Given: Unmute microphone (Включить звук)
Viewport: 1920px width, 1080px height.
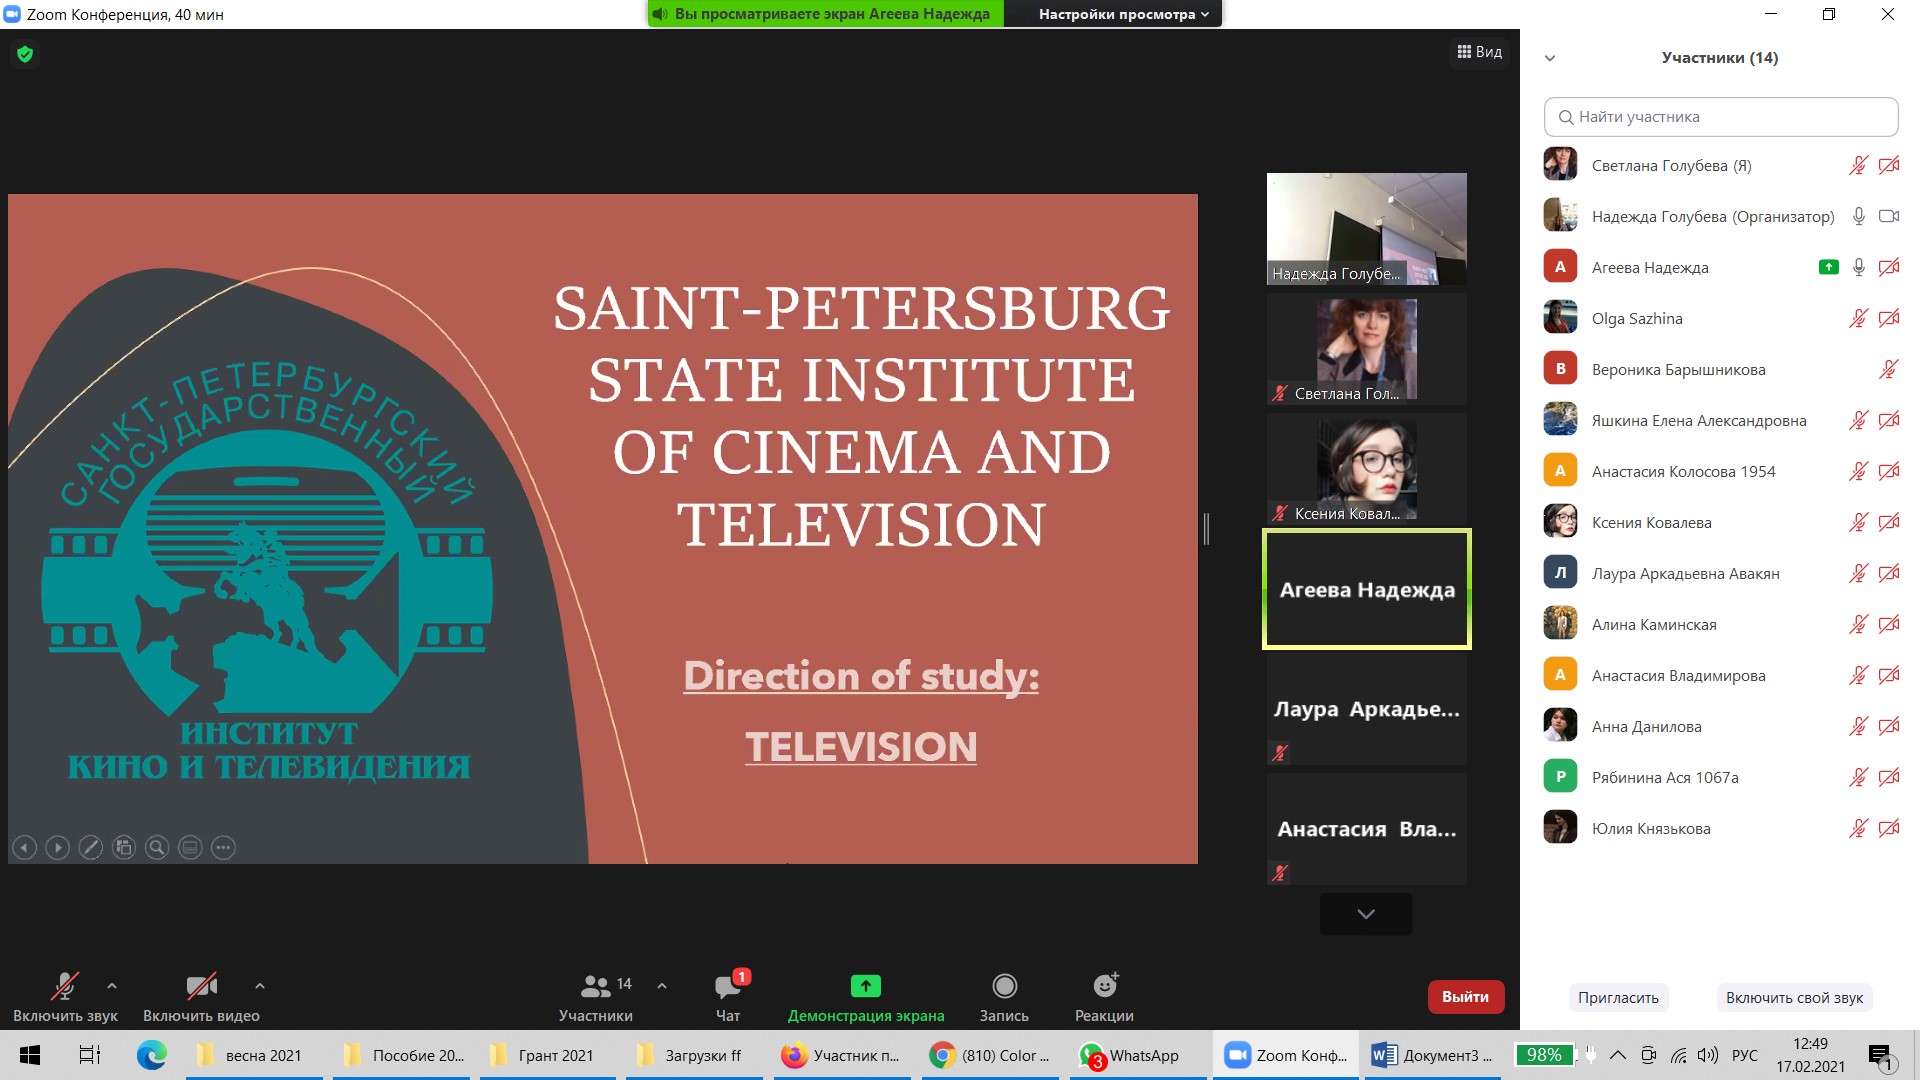Looking at the screenshot, I should 65,987.
